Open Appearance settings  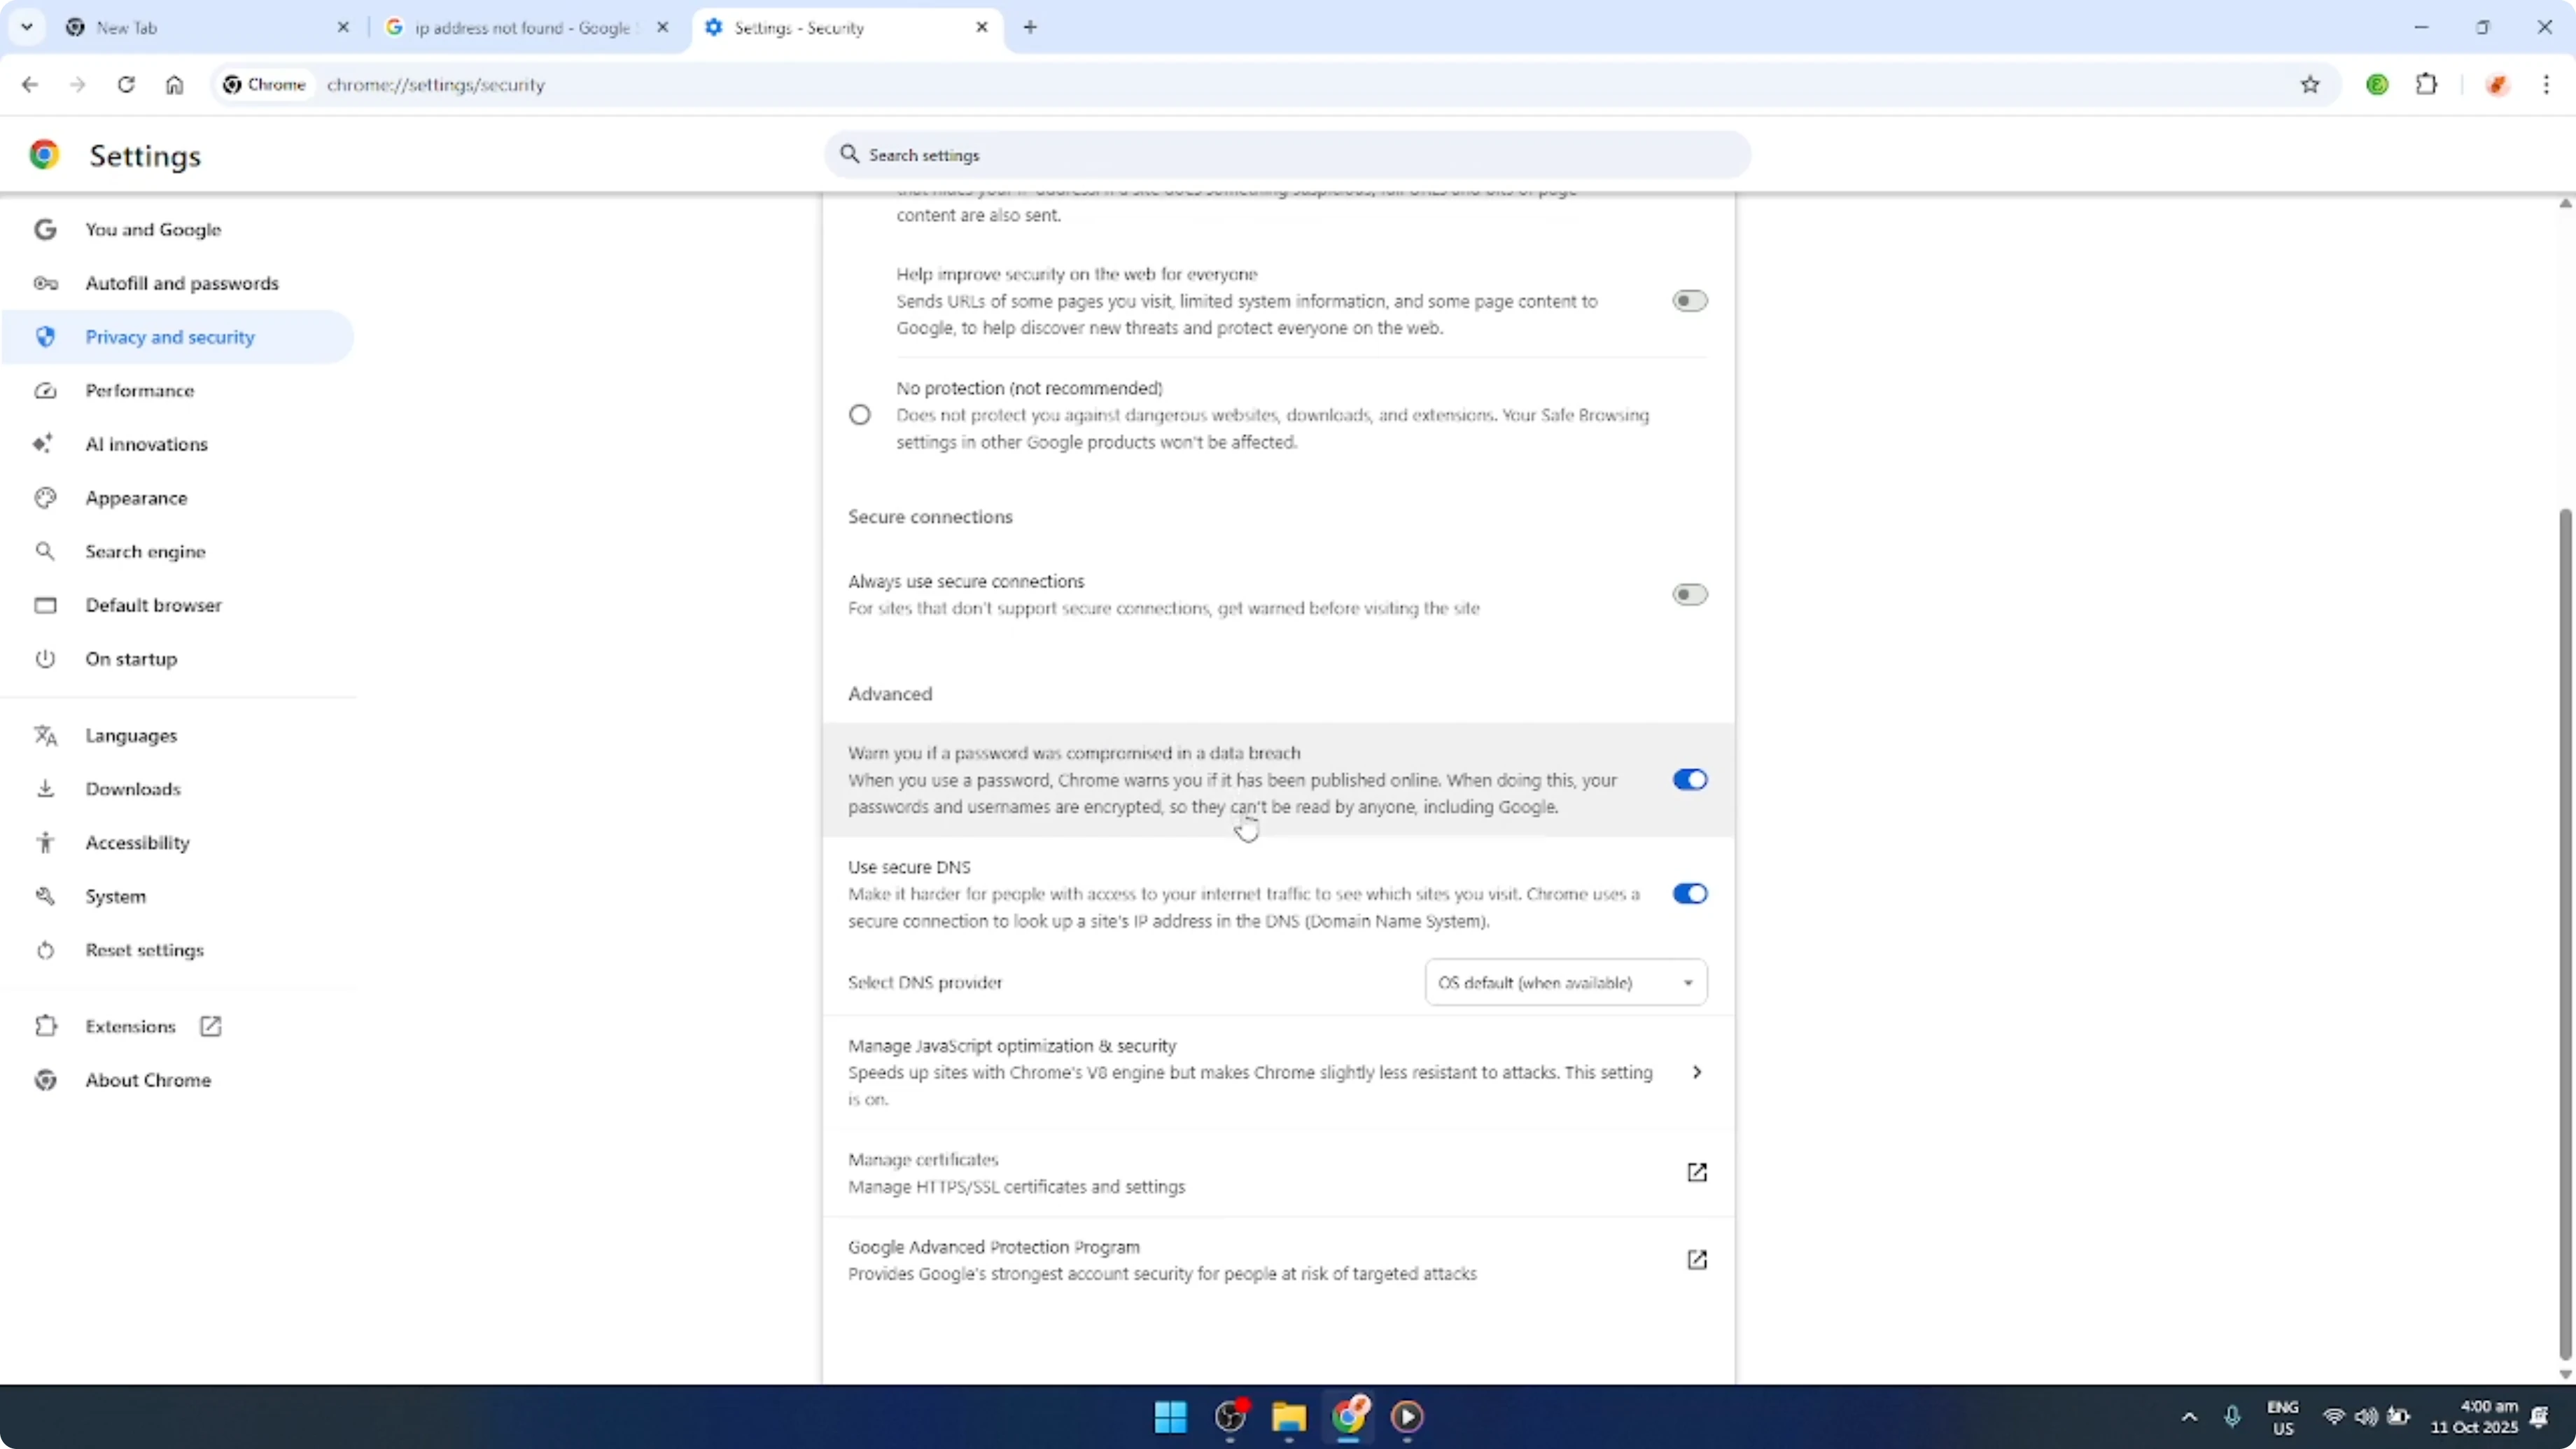click(x=135, y=497)
